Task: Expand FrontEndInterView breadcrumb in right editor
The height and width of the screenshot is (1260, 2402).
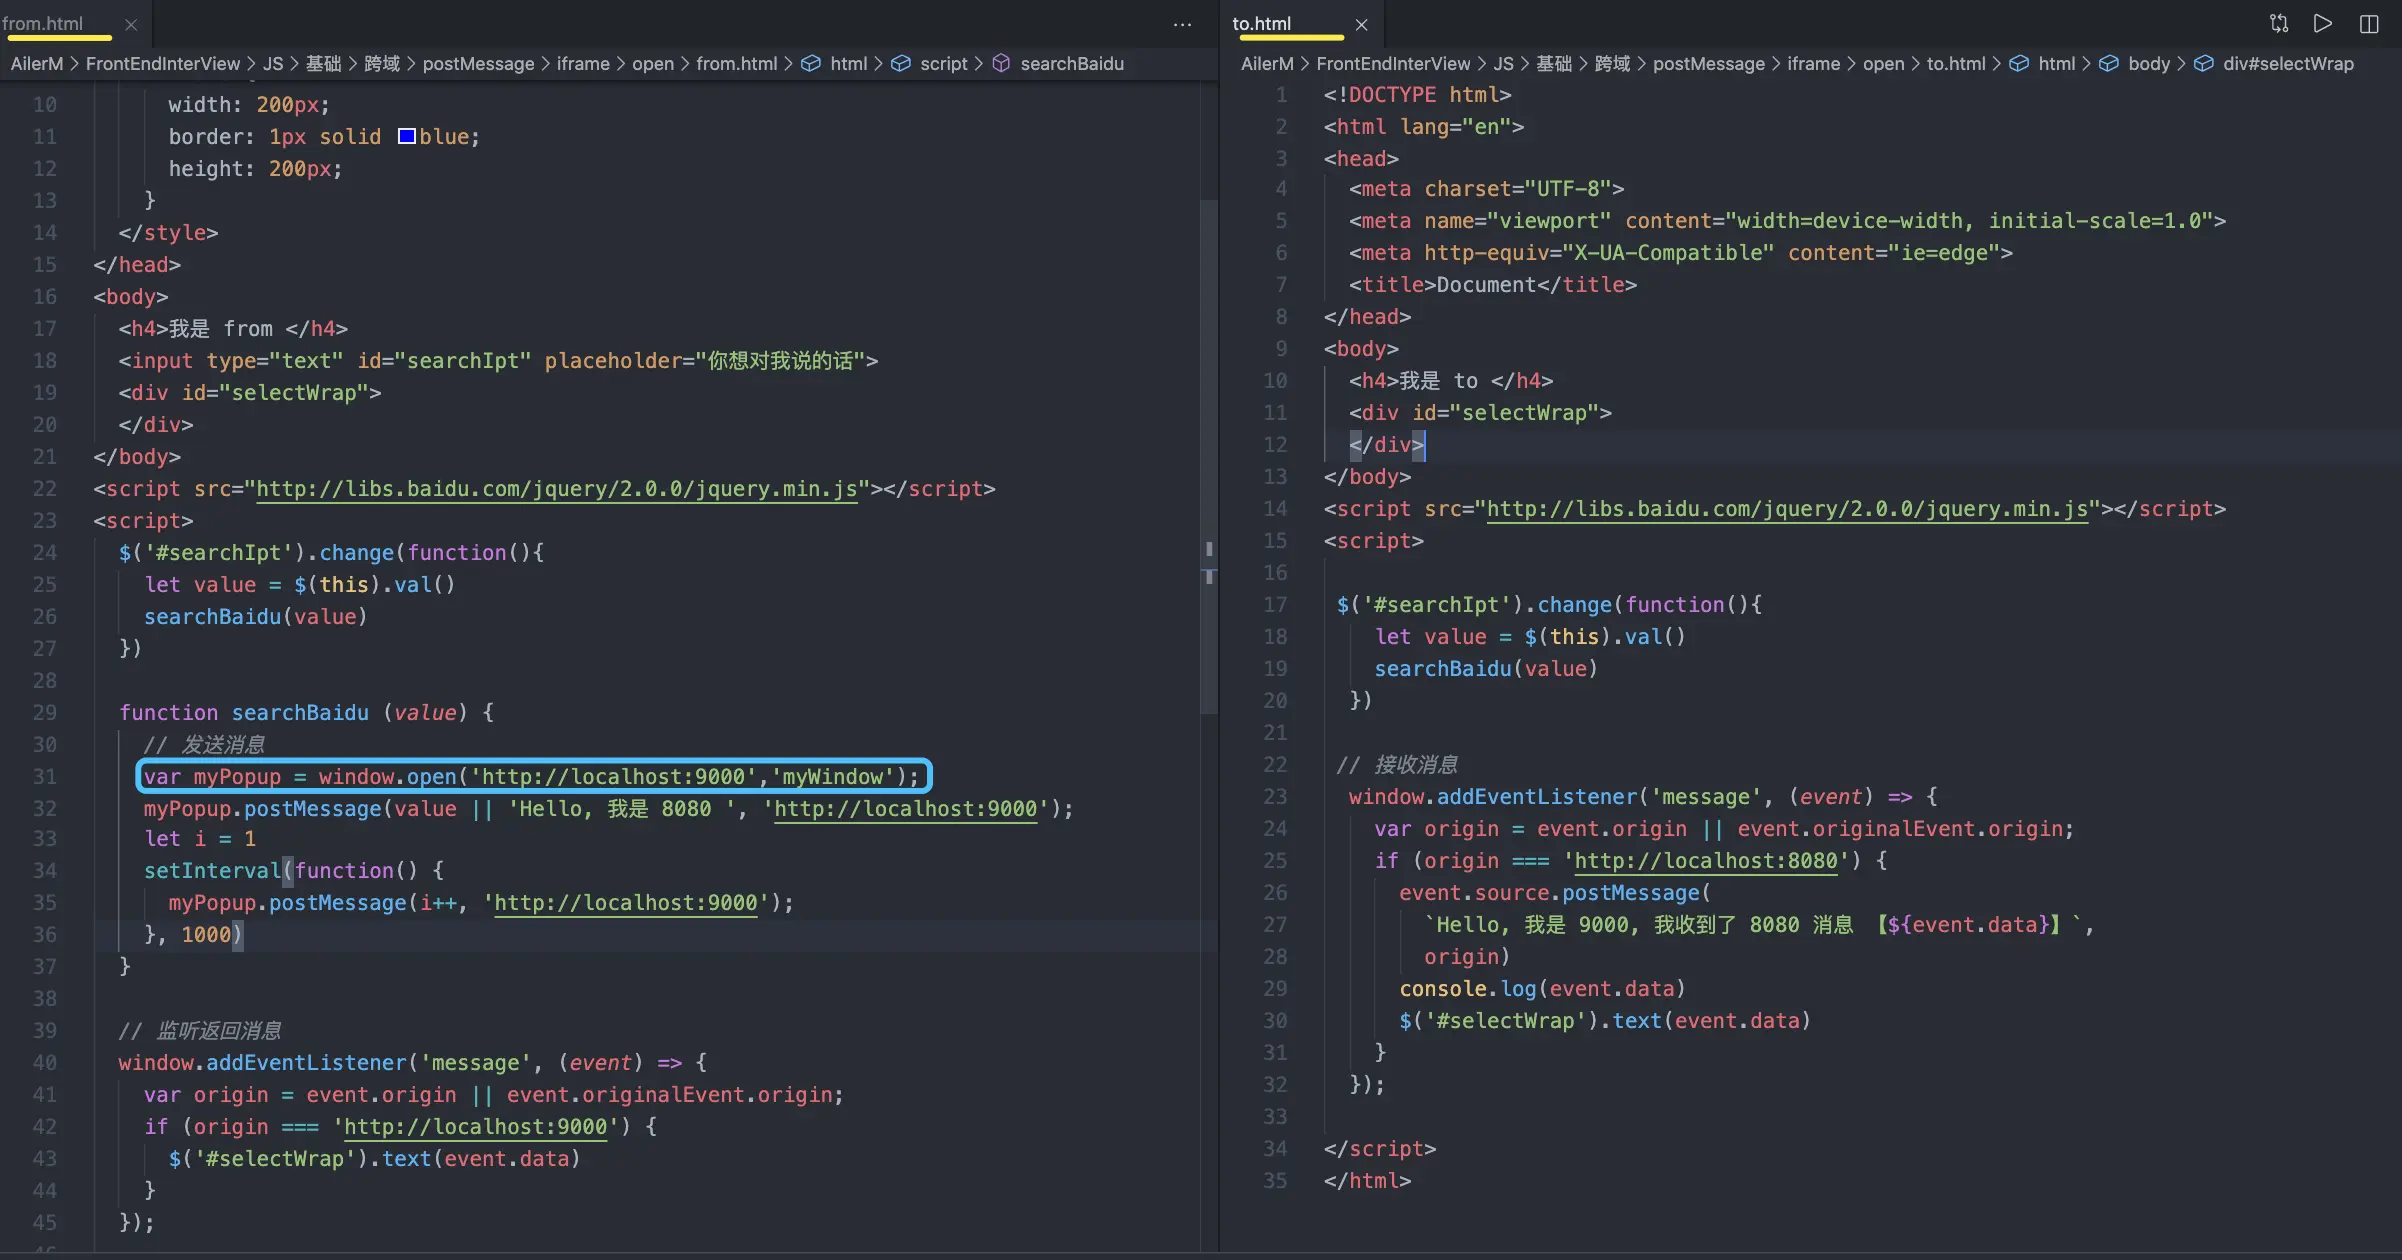Action: point(1392,63)
